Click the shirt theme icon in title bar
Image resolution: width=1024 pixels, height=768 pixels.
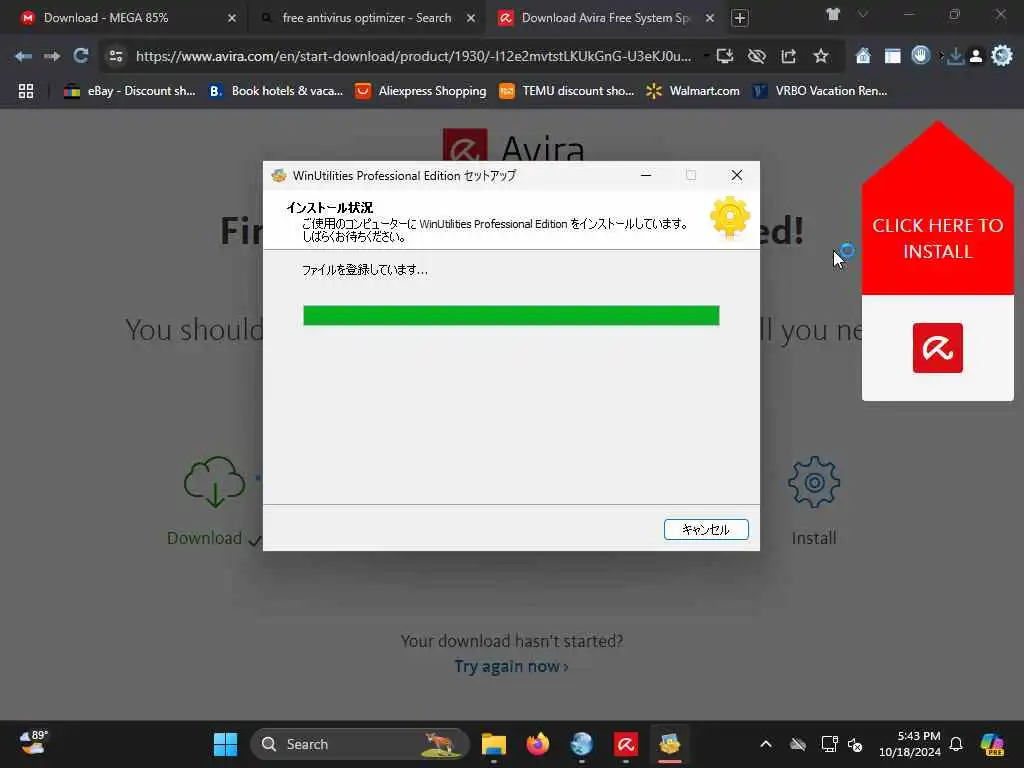click(x=833, y=14)
